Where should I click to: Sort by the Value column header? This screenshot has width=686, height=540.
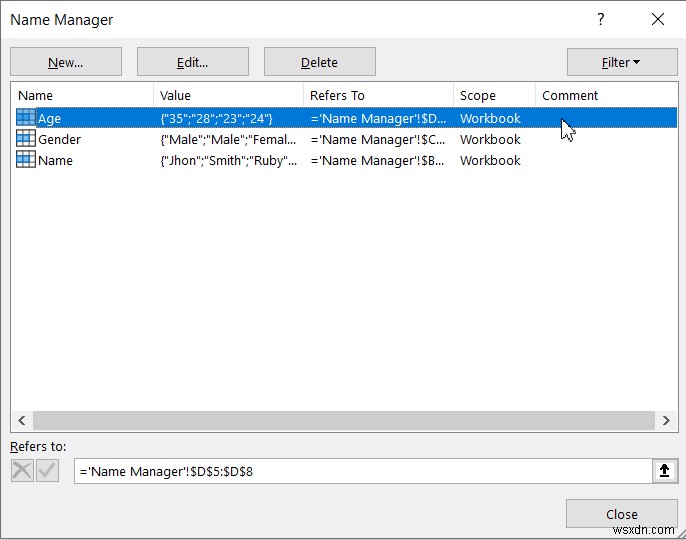point(228,95)
